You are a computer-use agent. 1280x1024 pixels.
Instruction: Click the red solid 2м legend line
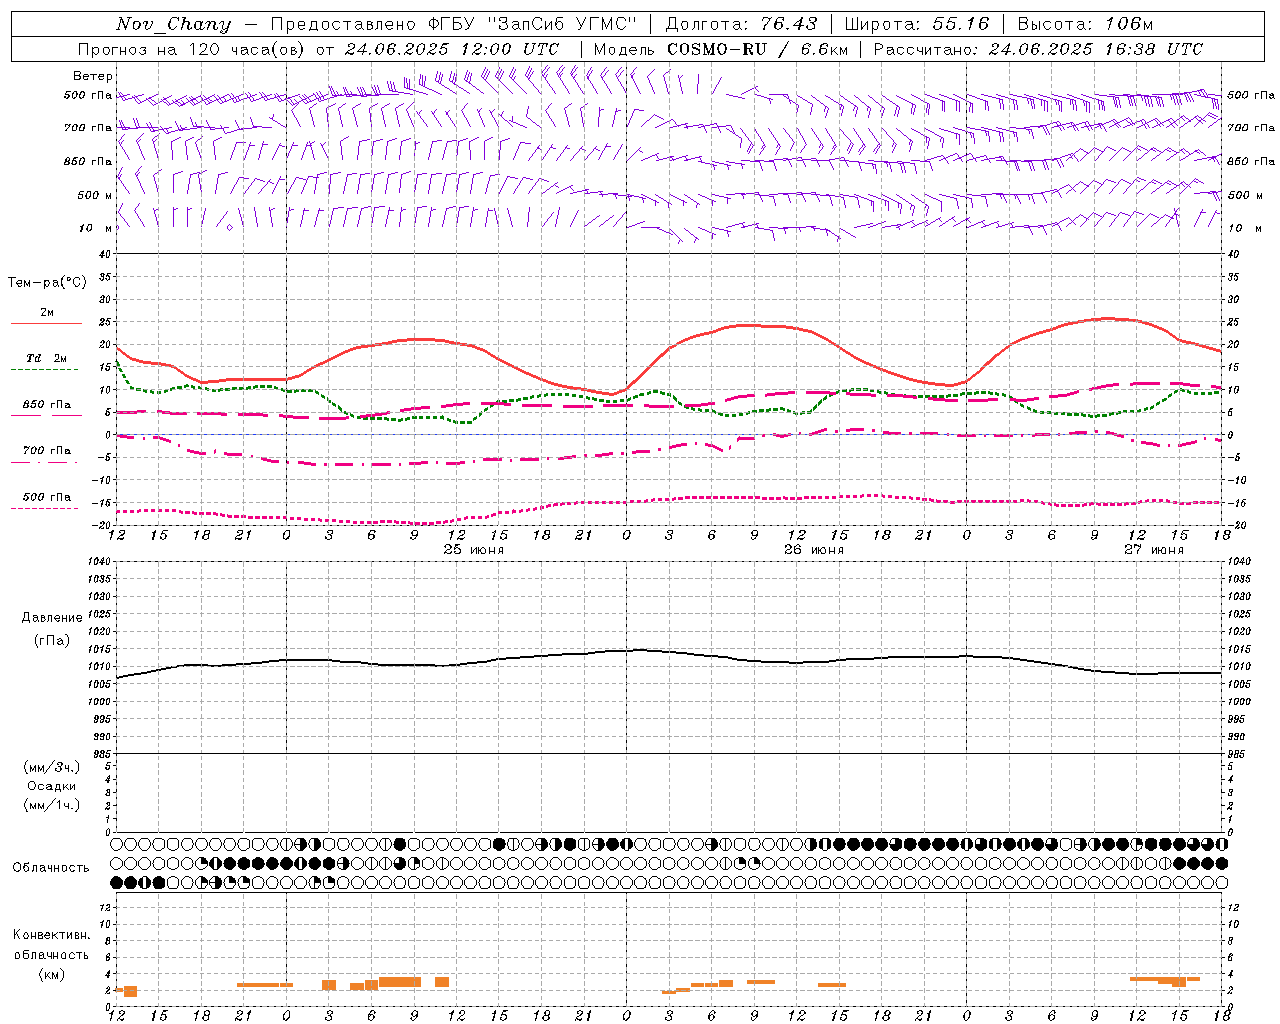coord(46,324)
